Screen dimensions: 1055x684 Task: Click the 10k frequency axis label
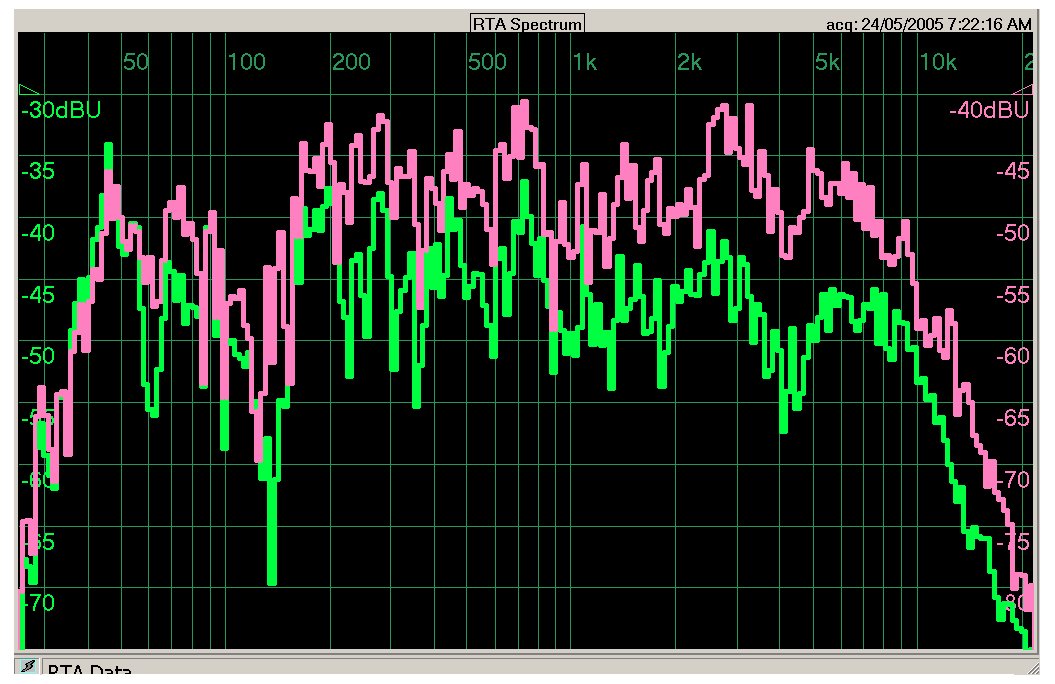[937, 63]
